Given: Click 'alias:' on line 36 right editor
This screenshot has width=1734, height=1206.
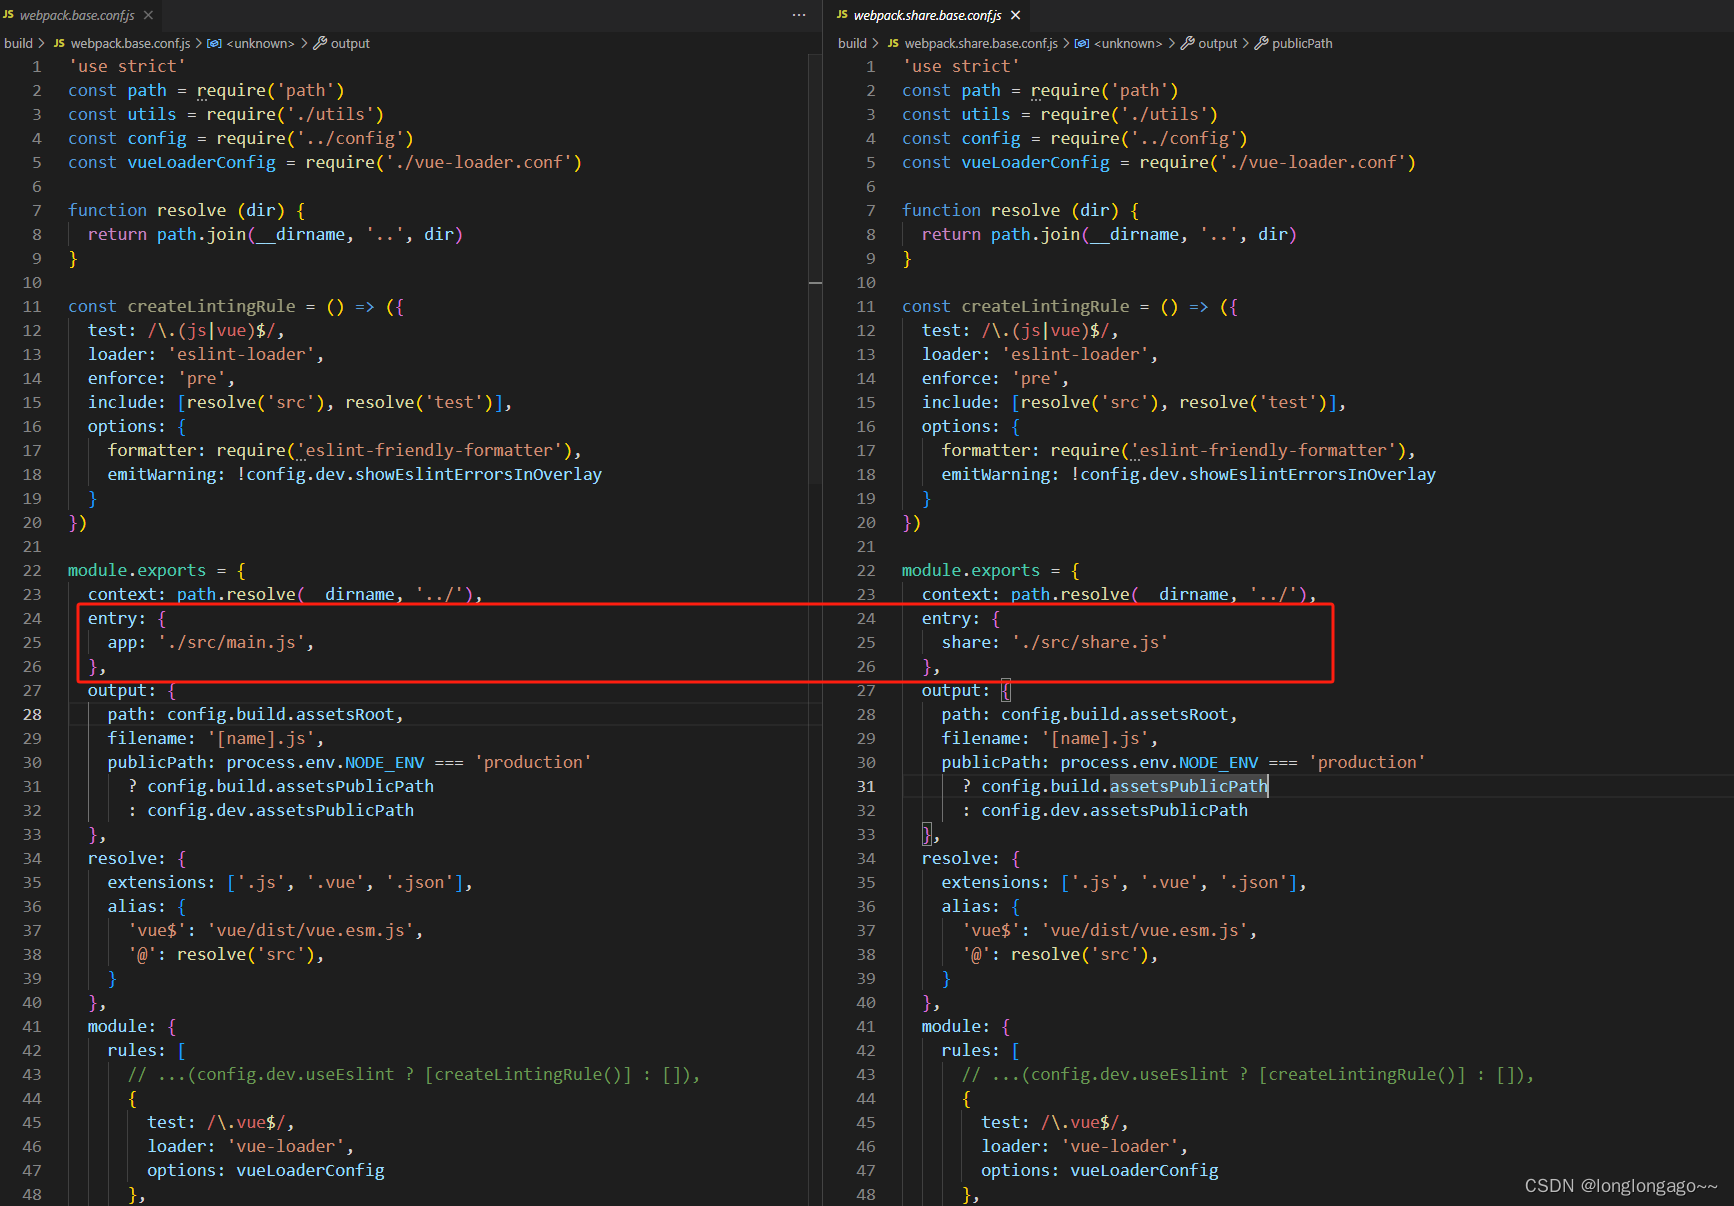Looking at the screenshot, I should [970, 906].
